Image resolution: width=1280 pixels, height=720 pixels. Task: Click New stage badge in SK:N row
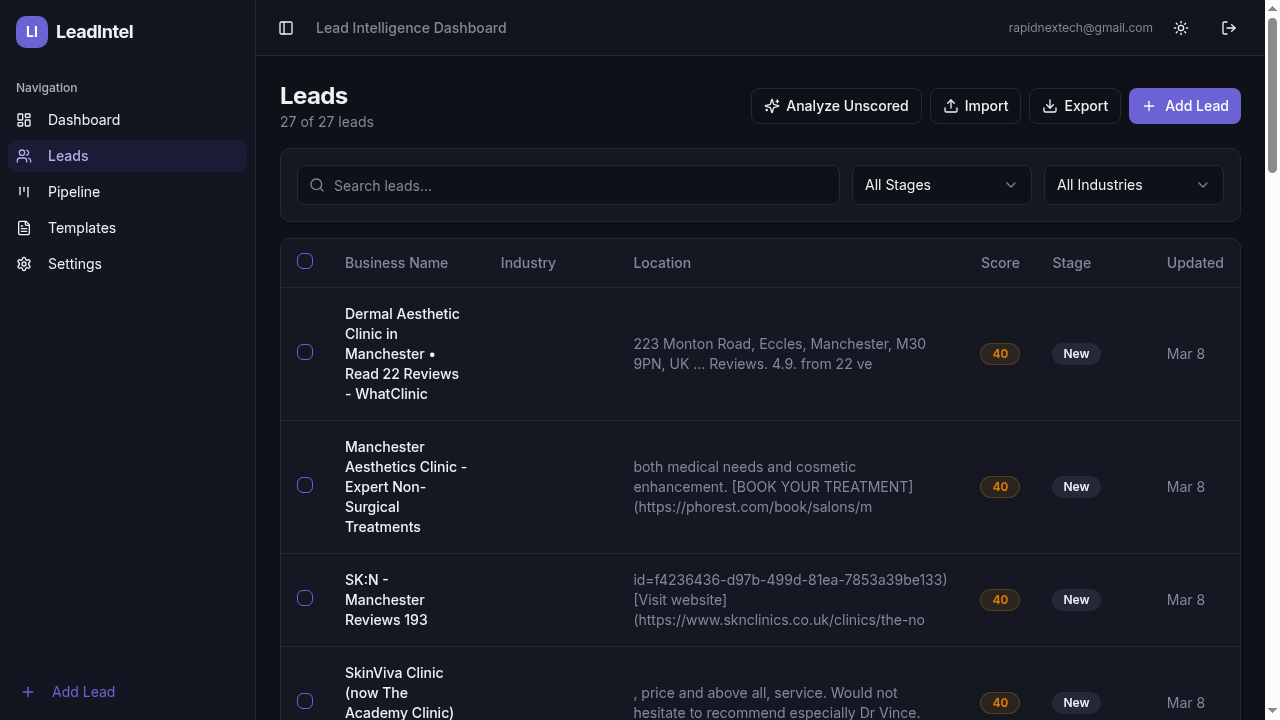(x=1076, y=600)
